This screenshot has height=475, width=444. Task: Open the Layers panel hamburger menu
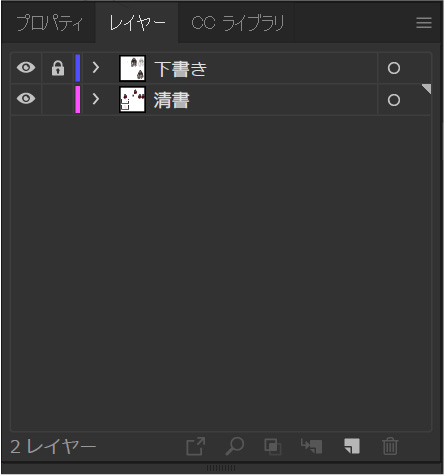424,23
